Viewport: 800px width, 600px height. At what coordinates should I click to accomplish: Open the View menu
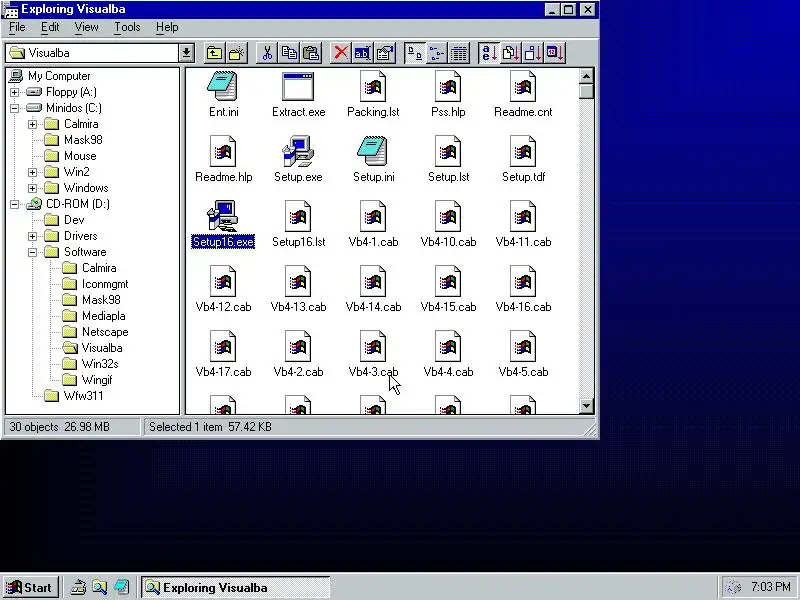point(86,27)
